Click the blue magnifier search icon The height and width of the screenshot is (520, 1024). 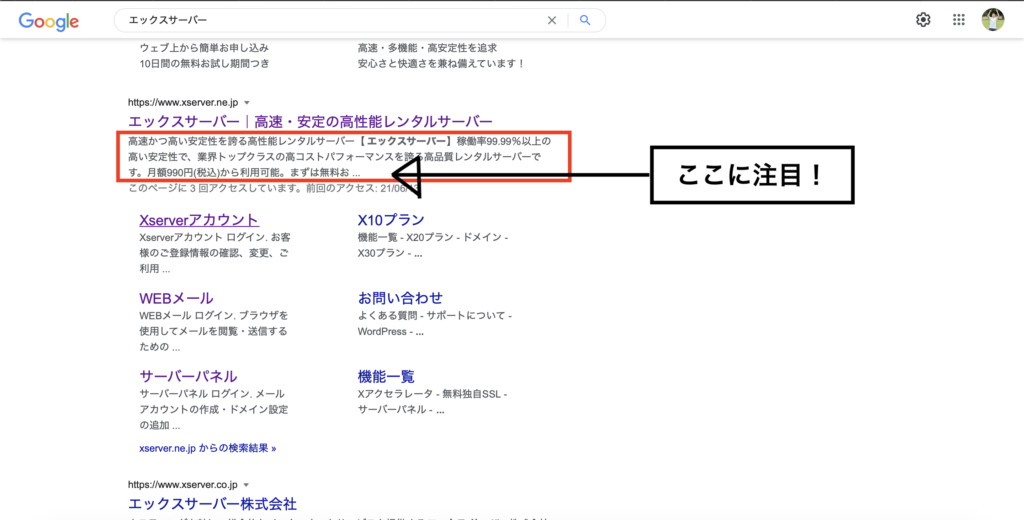585,20
